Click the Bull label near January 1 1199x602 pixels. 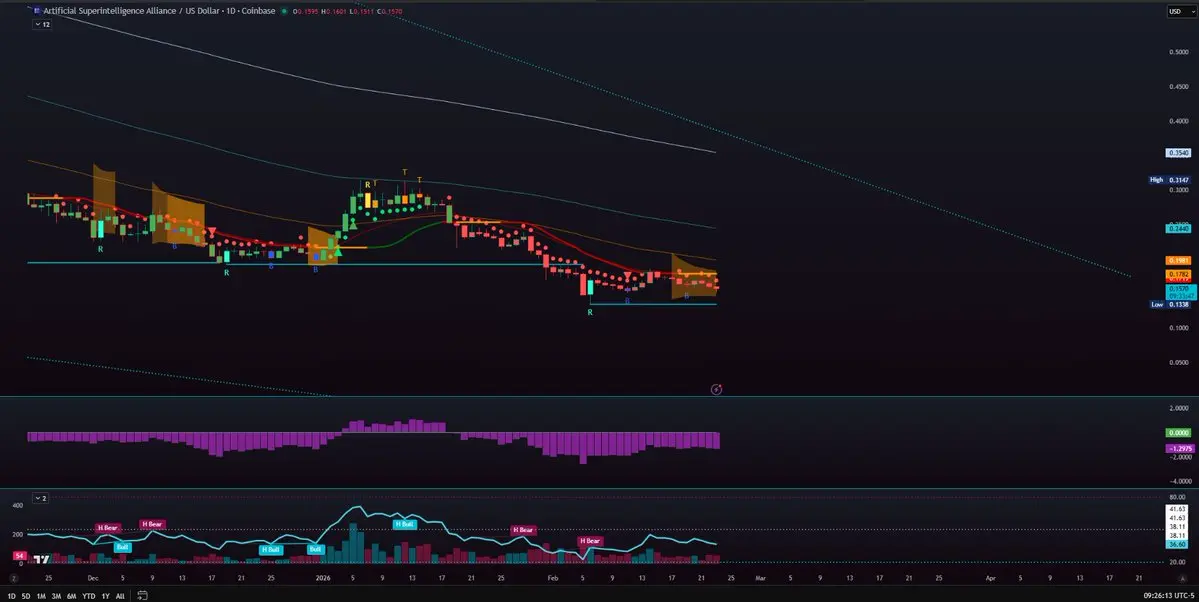[x=315, y=549]
